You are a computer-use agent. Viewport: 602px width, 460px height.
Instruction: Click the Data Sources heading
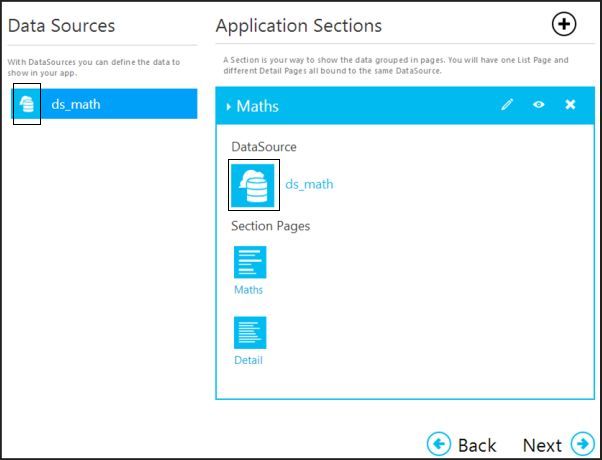[x=61, y=26]
